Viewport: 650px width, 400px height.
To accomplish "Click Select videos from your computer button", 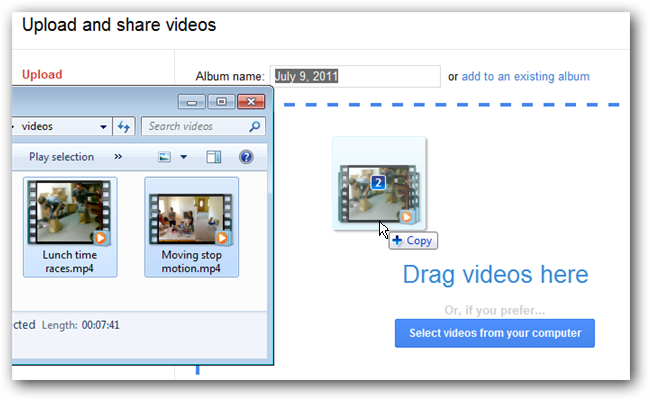I will coord(495,333).
